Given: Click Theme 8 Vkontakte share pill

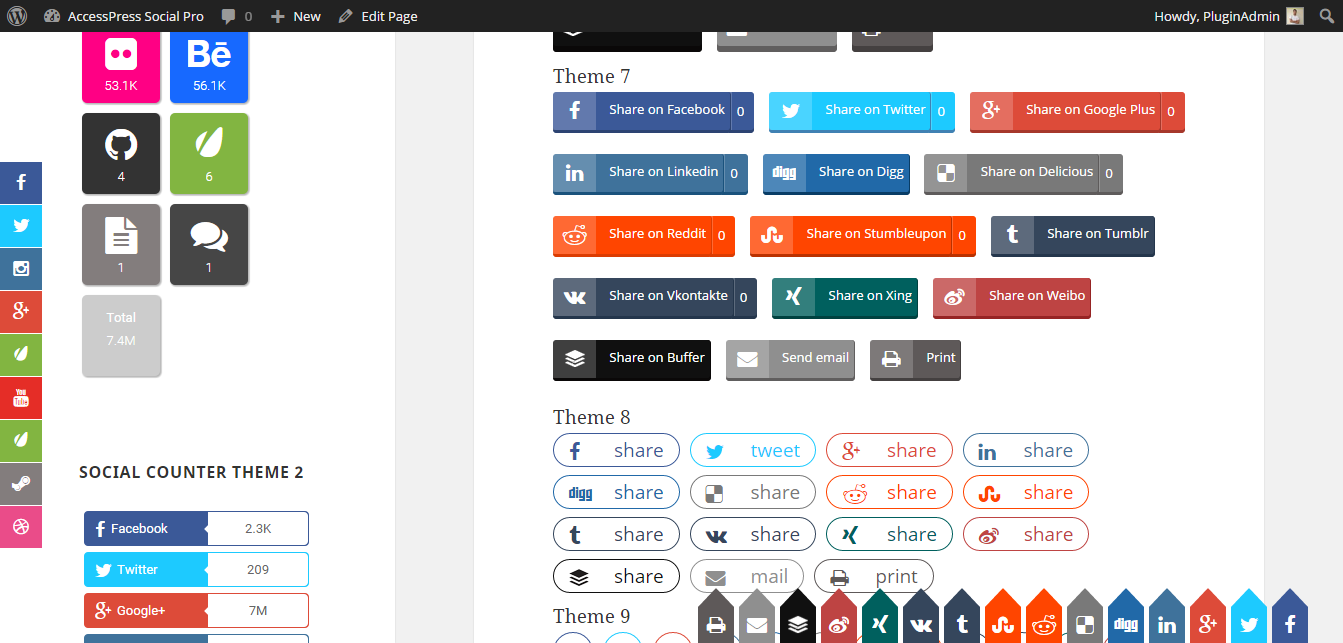Looking at the screenshot, I should pyautogui.click(x=753, y=534).
